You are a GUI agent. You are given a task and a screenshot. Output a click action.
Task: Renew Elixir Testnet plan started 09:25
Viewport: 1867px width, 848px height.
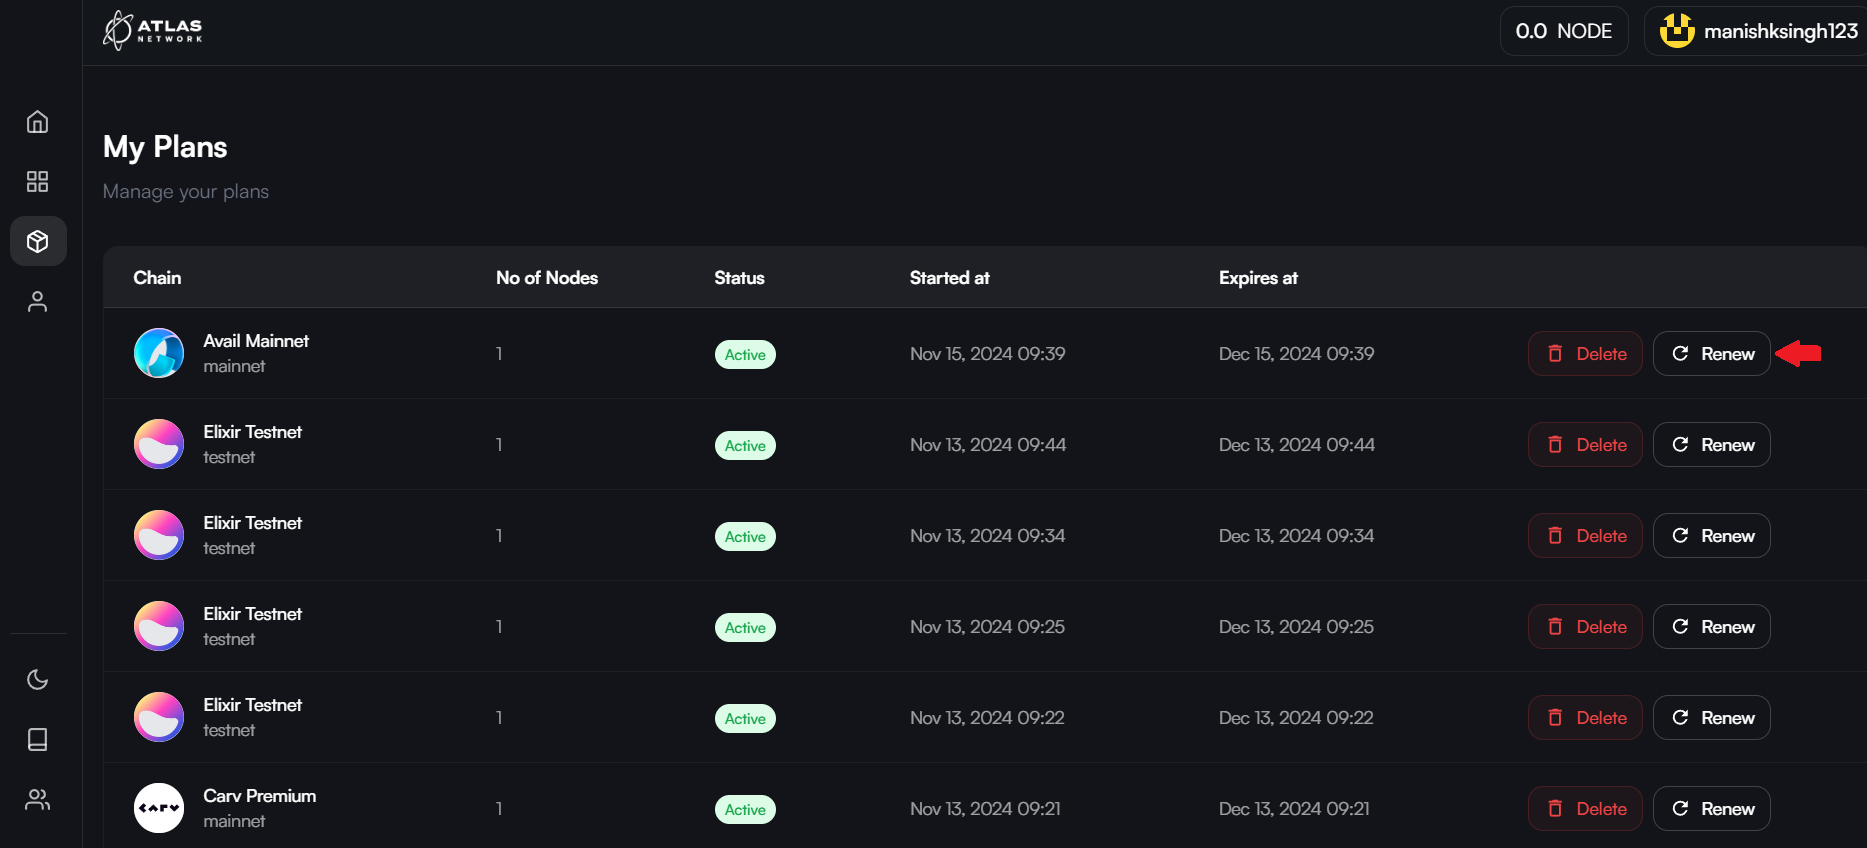[x=1711, y=627]
